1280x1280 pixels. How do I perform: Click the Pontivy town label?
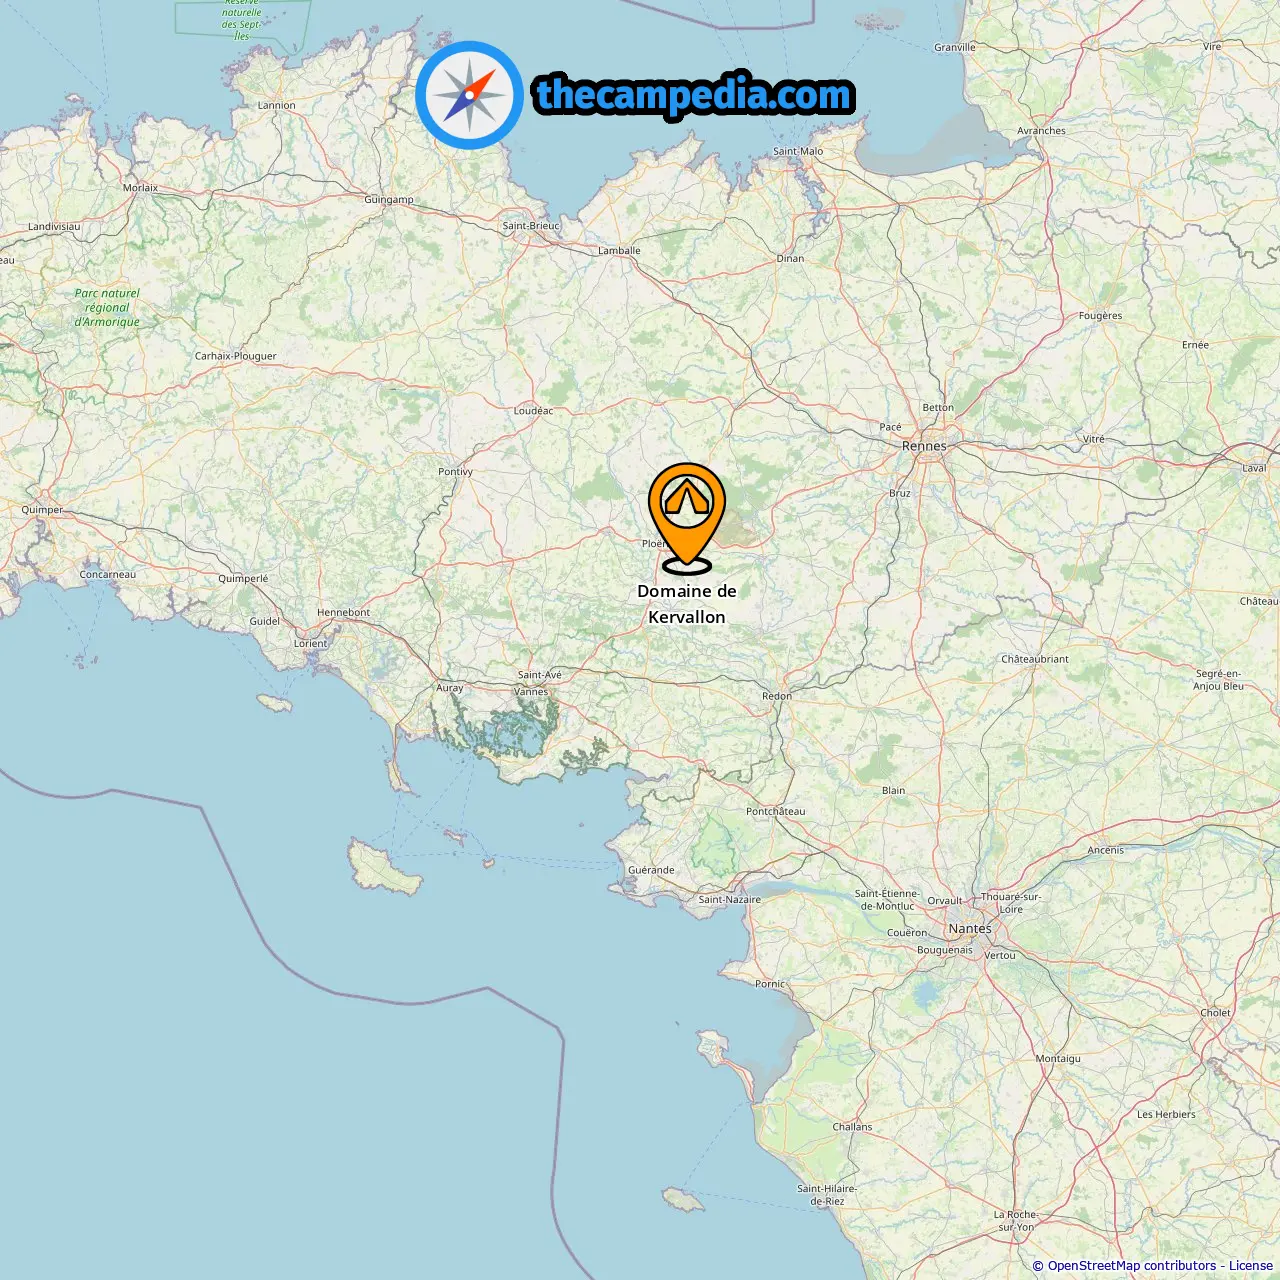(456, 471)
